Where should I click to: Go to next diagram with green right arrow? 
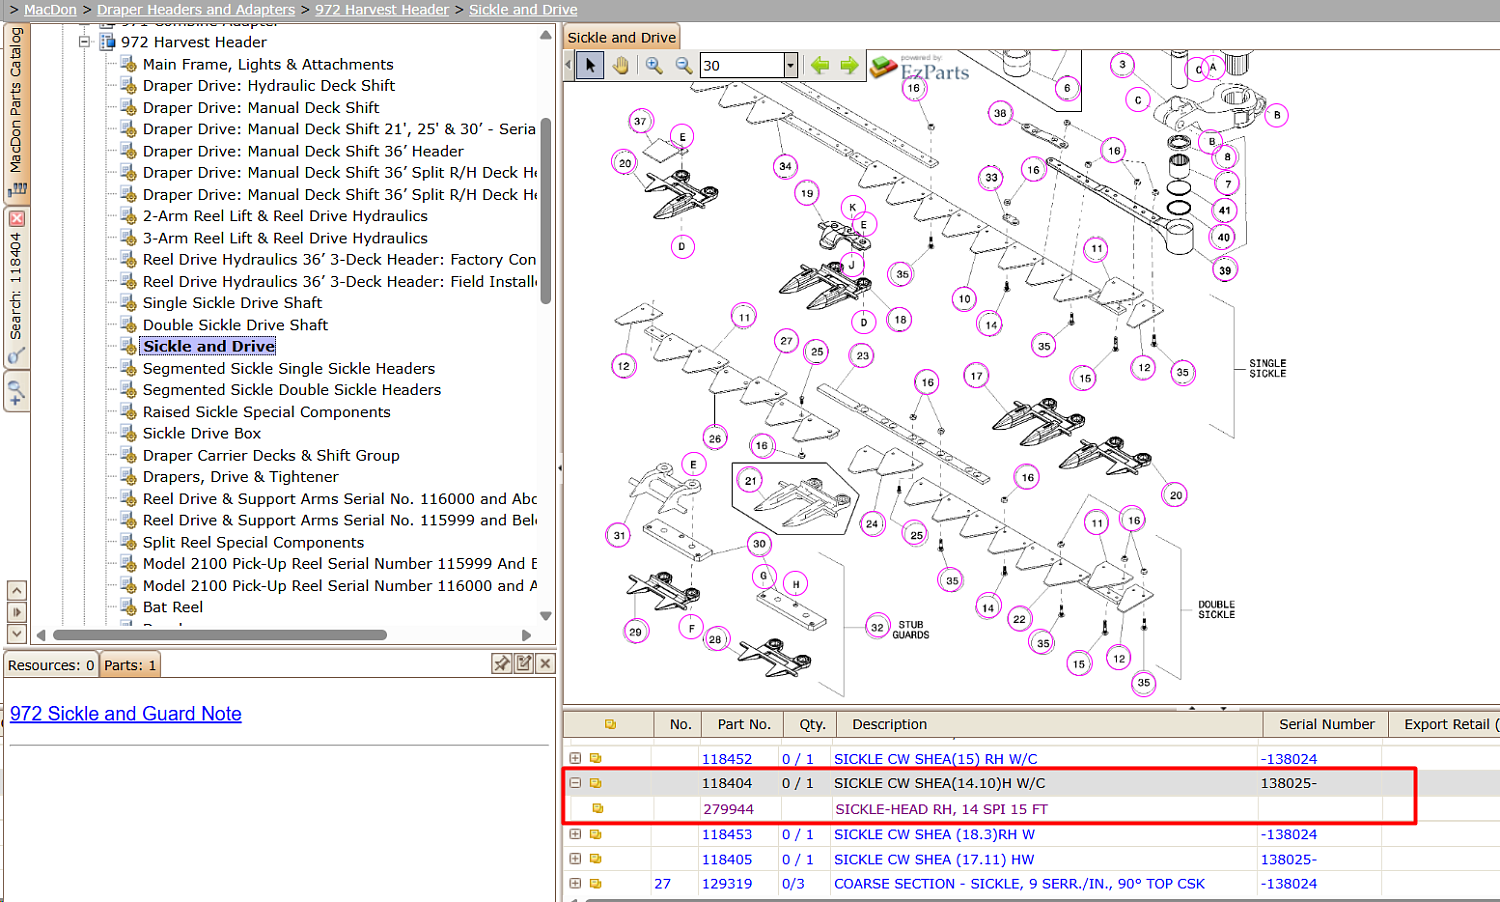click(849, 65)
